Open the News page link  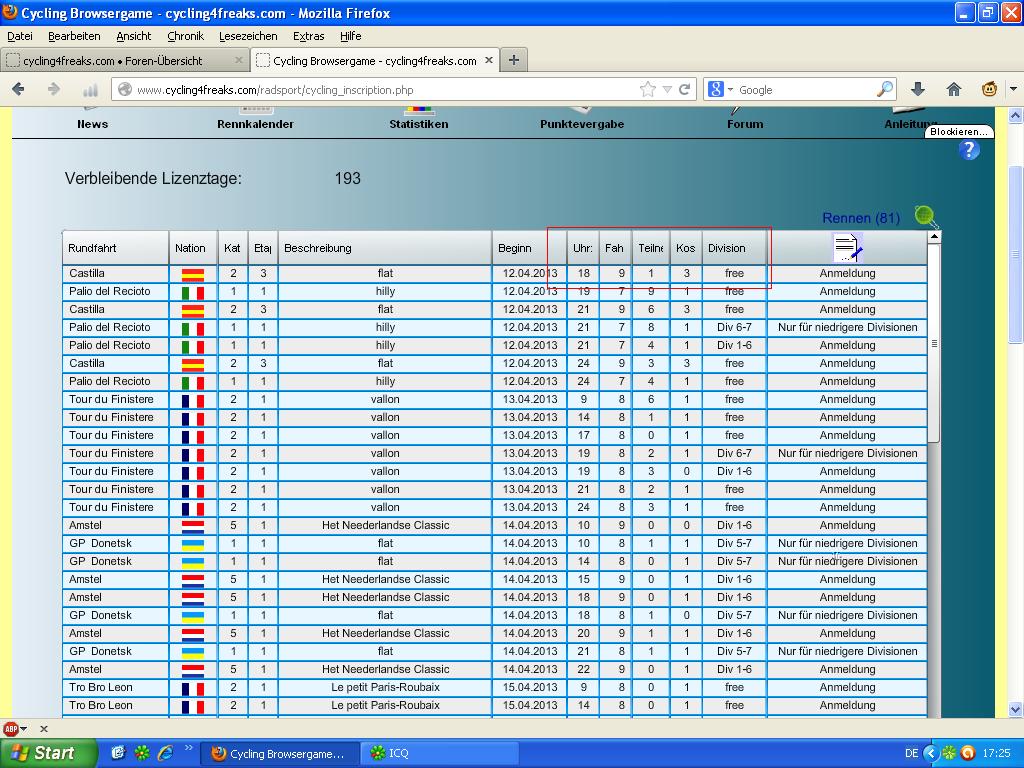click(x=93, y=123)
